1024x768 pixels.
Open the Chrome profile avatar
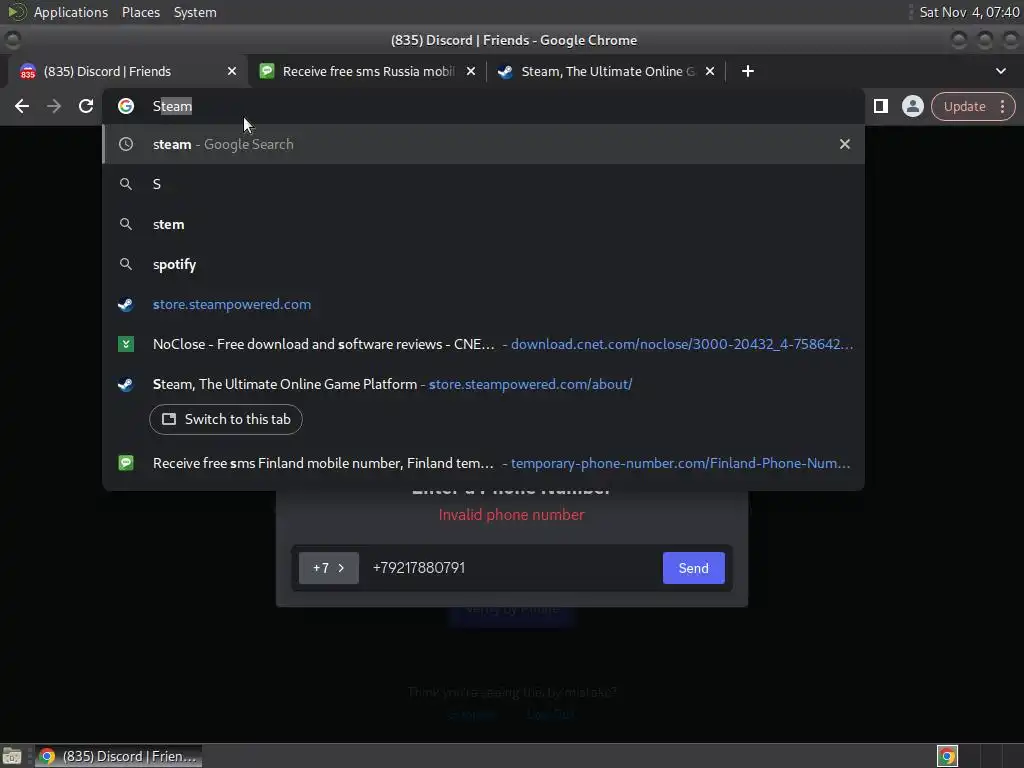click(912, 106)
